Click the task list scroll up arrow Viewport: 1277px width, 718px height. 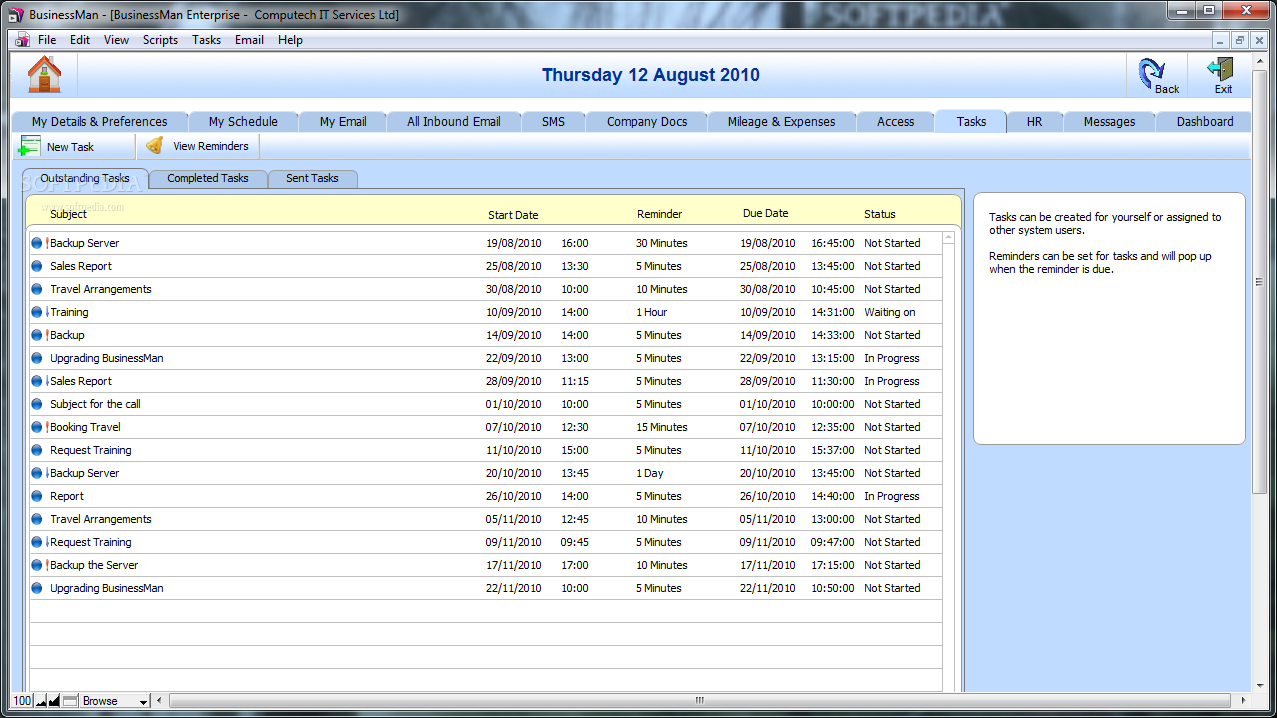coord(948,239)
